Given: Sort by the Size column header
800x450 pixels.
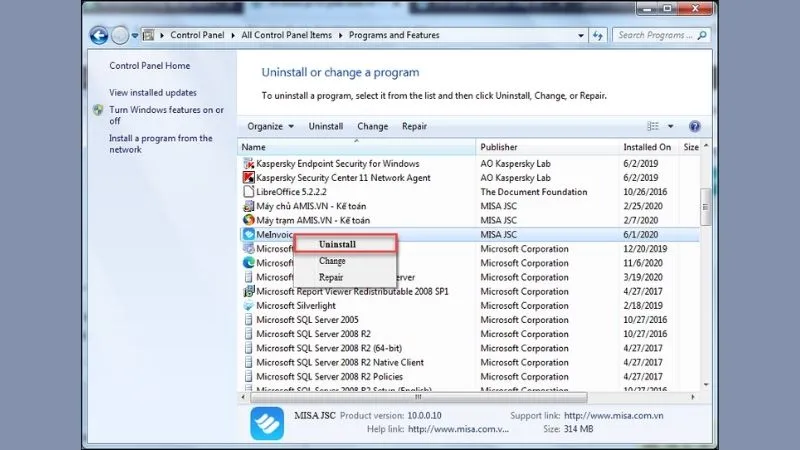Looking at the screenshot, I should (690, 147).
